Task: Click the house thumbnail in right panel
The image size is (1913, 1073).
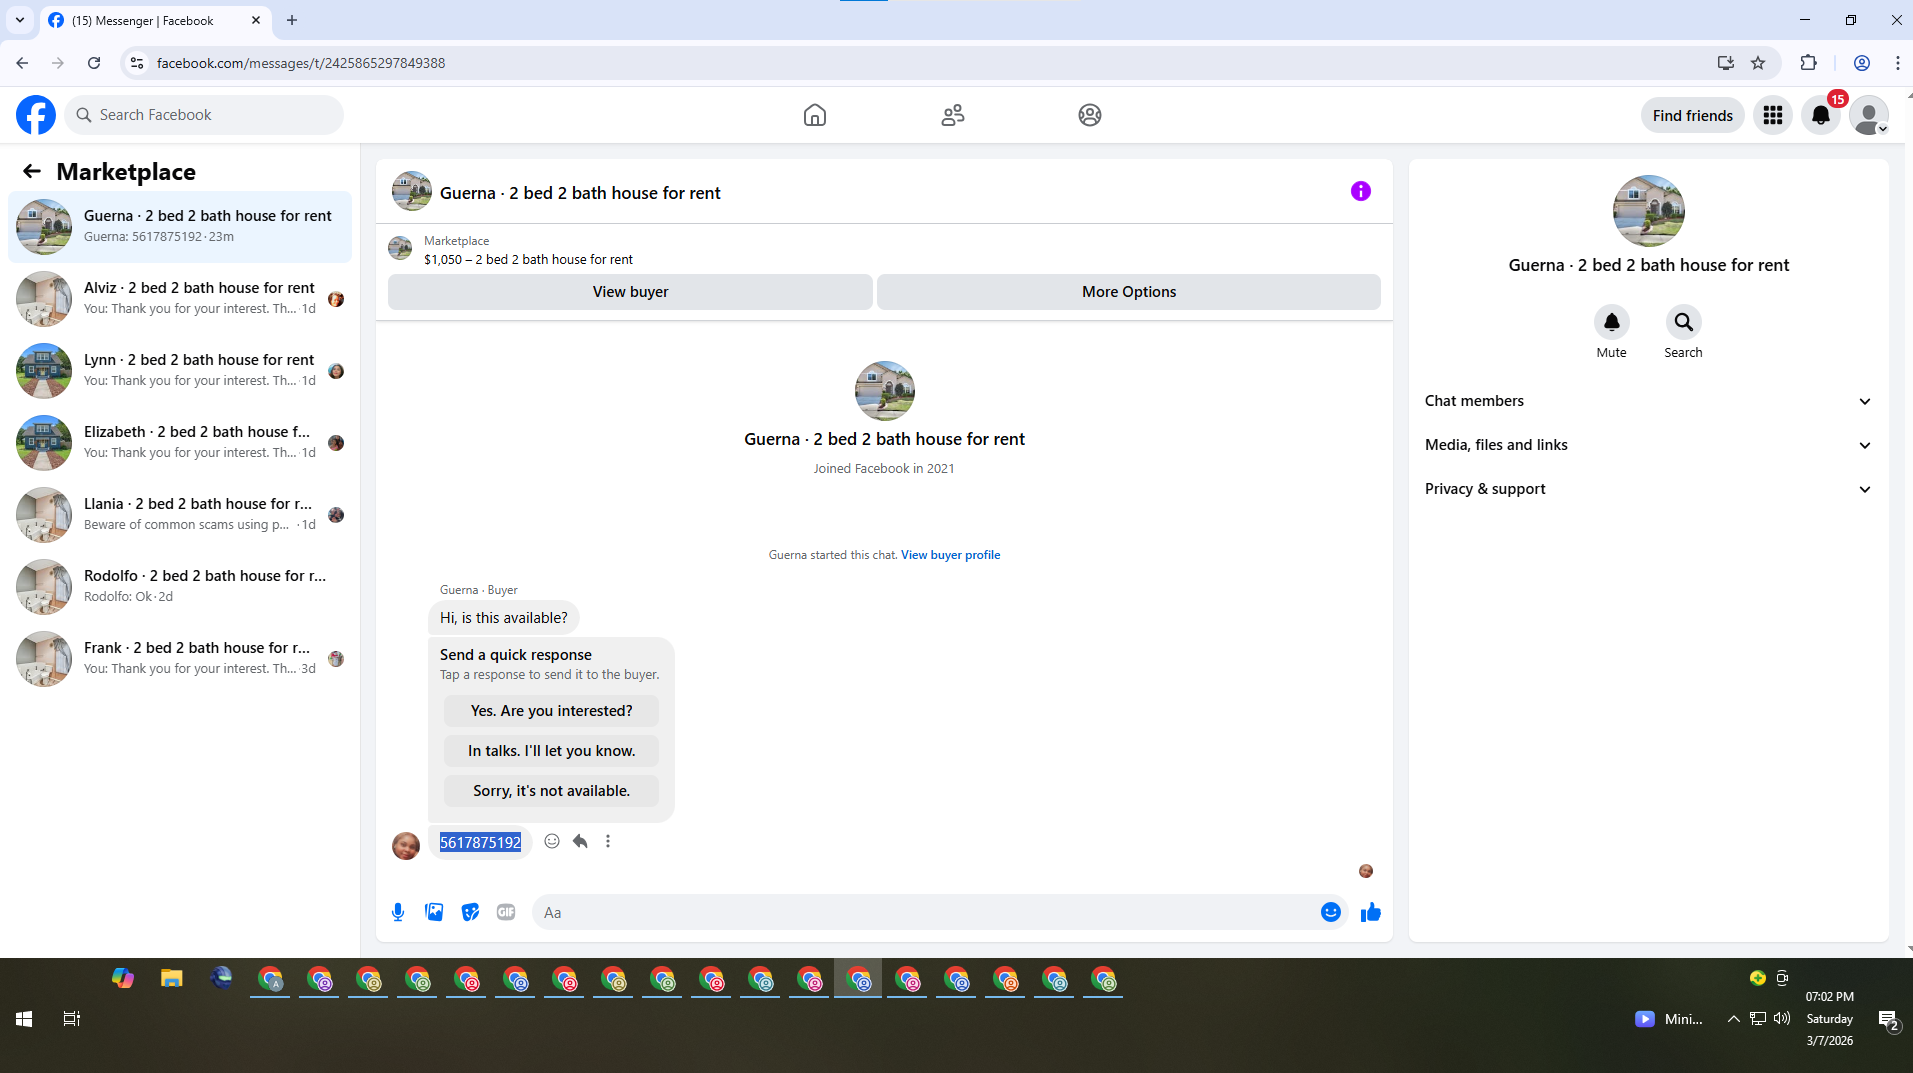Action: tap(1649, 211)
